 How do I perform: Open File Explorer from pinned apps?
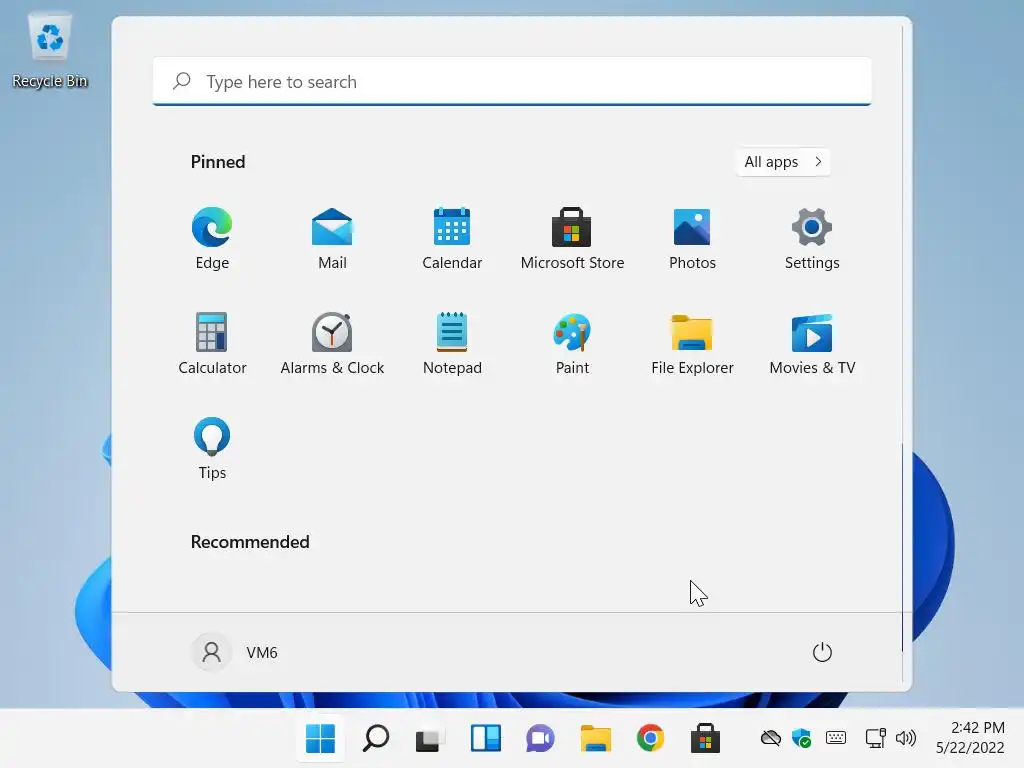(x=692, y=343)
